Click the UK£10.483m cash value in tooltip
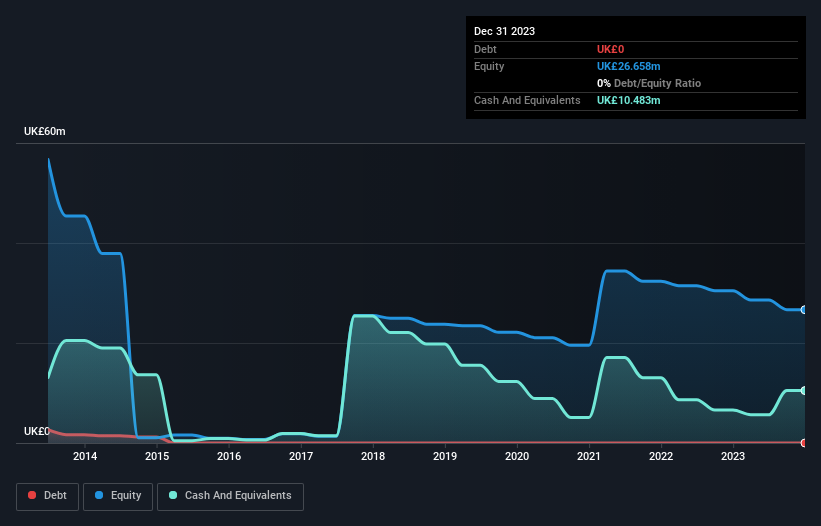Screen dimensions: 821x526 click(x=628, y=100)
